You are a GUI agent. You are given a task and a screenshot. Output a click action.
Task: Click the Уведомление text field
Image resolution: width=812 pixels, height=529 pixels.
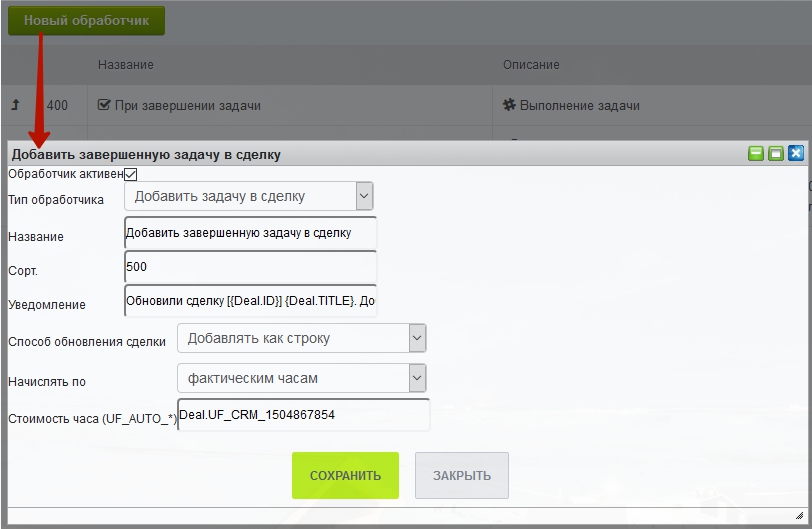250,301
